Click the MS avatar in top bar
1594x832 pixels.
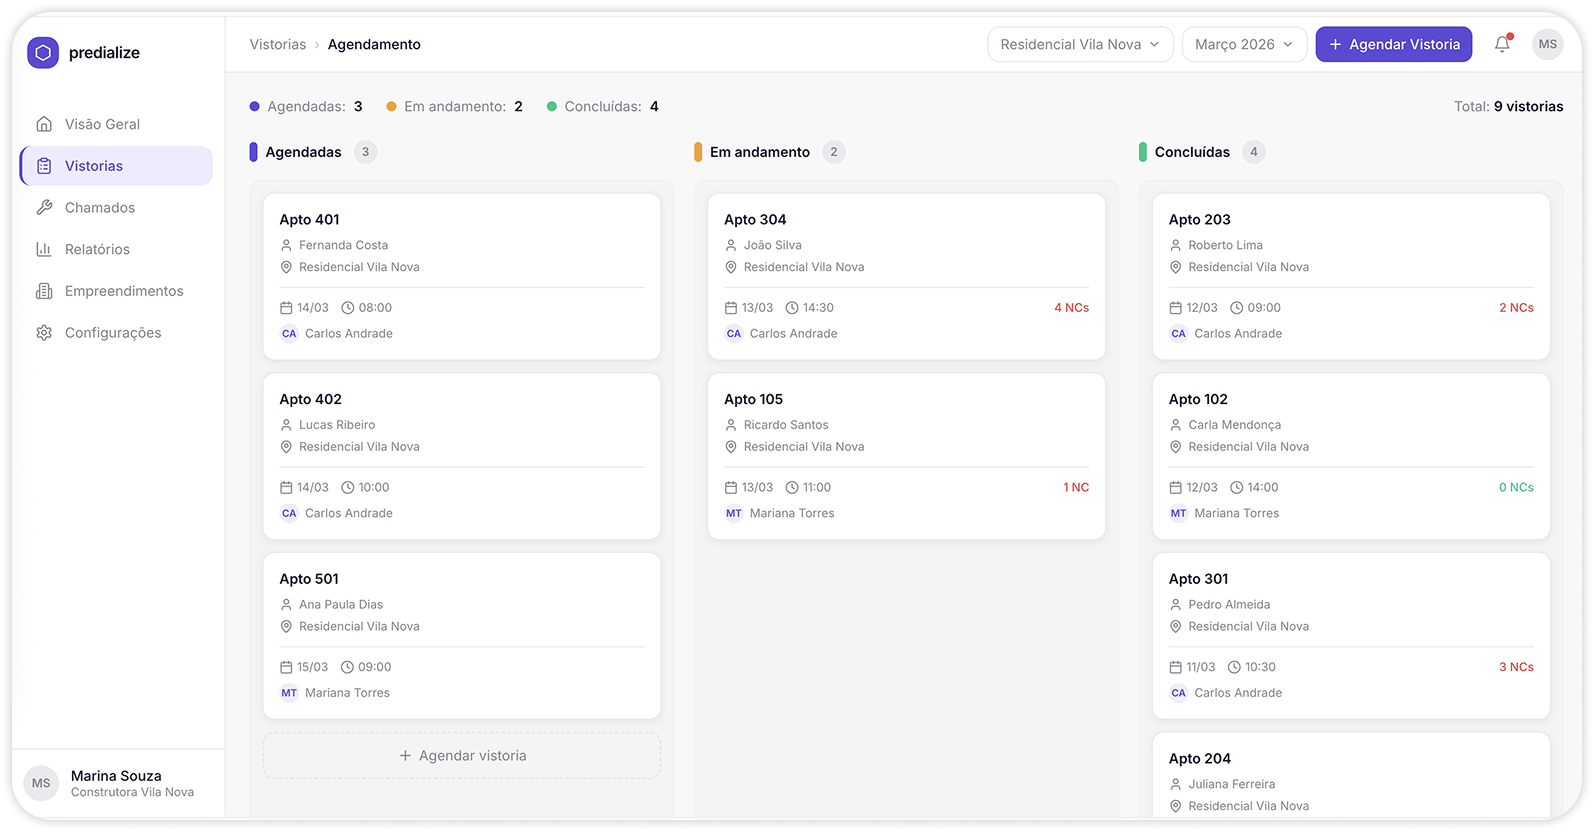1547,44
